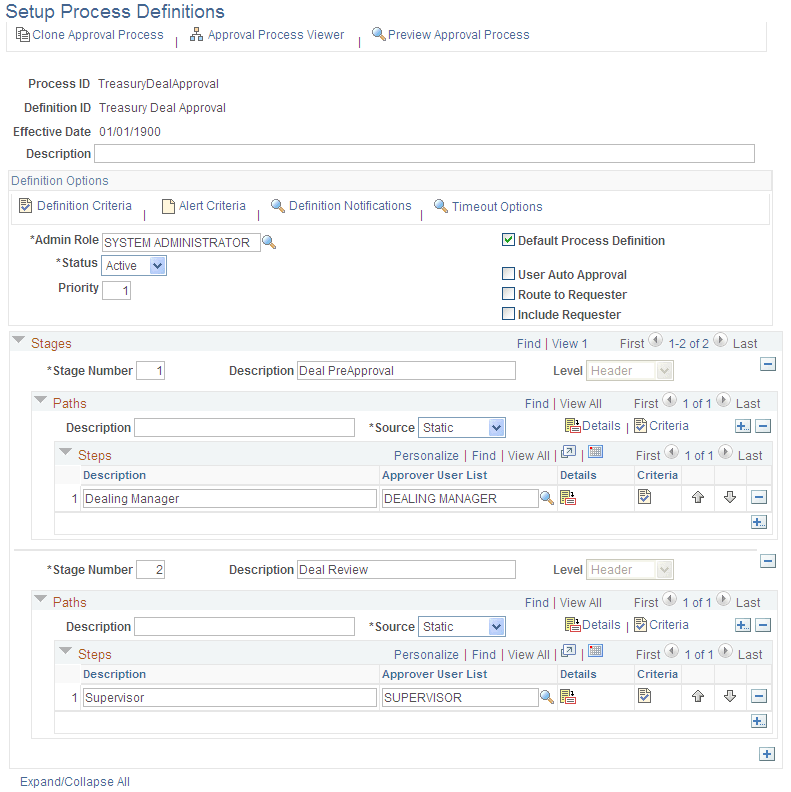
Task: Click the Dealing Manager step description field
Action: 230,499
